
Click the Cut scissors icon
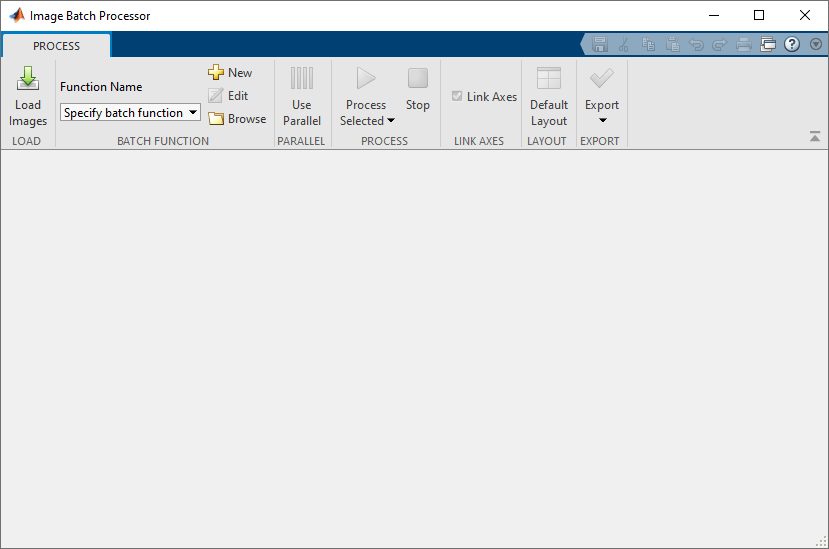(624, 44)
